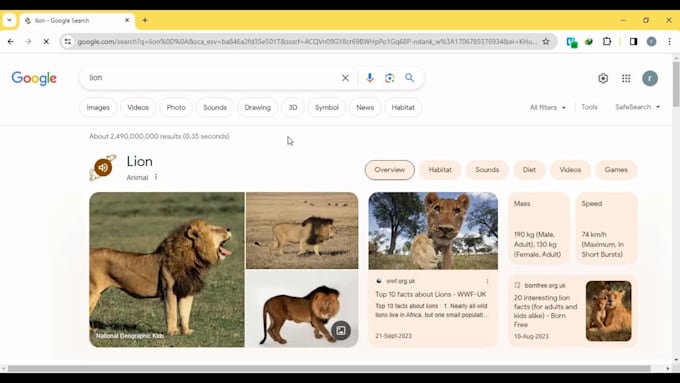Bookmark this page with the star icon
The image size is (680, 383).
546,42
